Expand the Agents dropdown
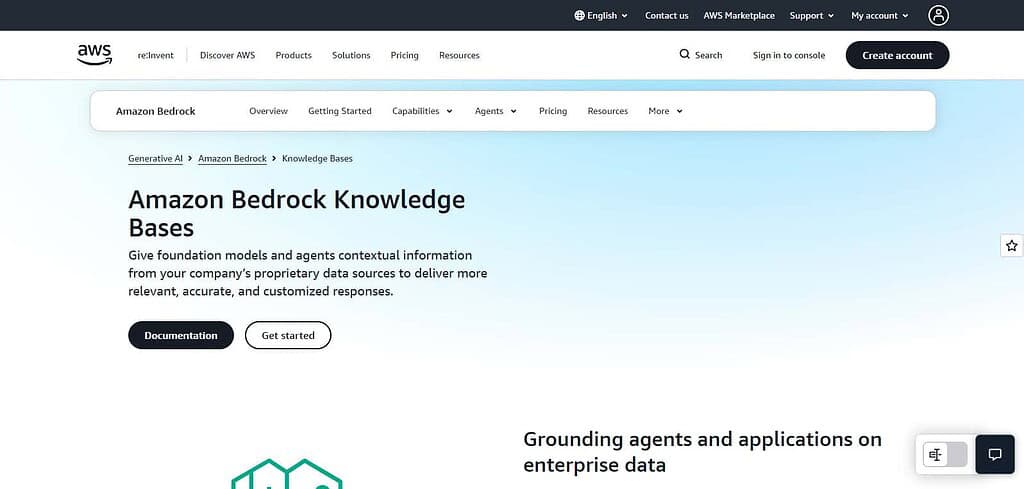1024x489 pixels. (496, 111)
